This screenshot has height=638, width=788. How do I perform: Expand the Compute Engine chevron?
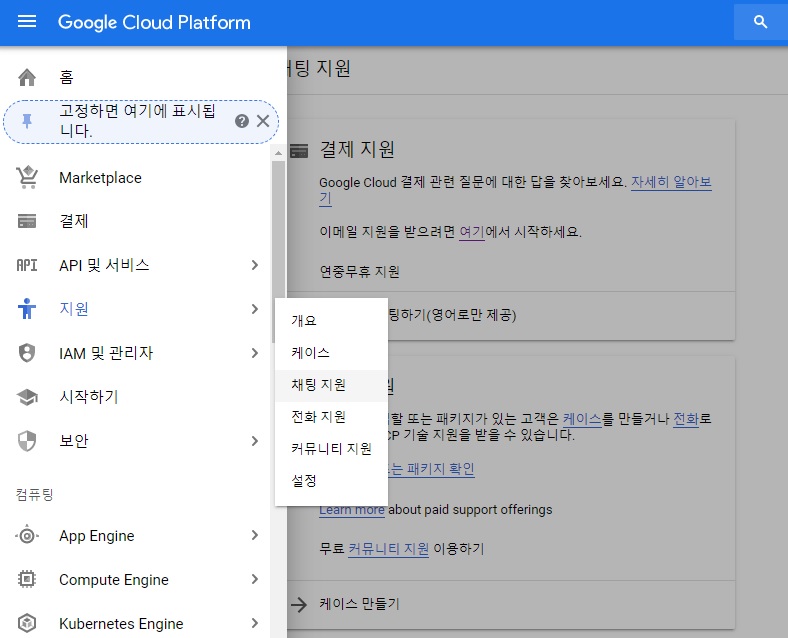click(x=255, y=579)
